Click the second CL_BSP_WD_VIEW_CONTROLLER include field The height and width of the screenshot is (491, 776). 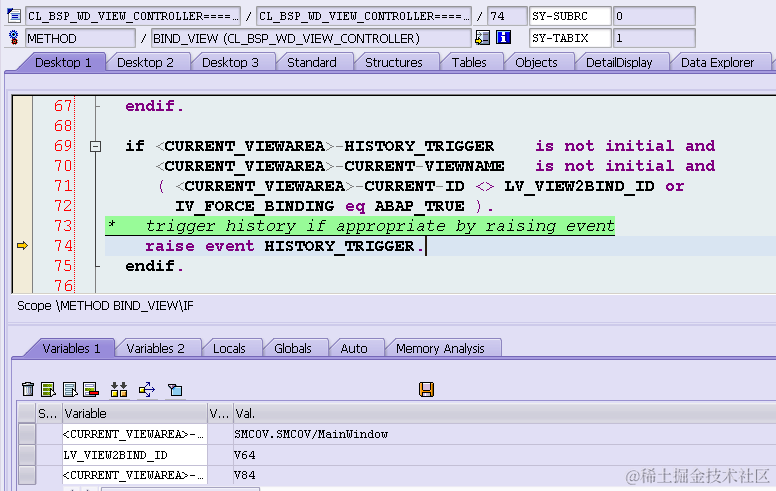(x=364, y=16)
